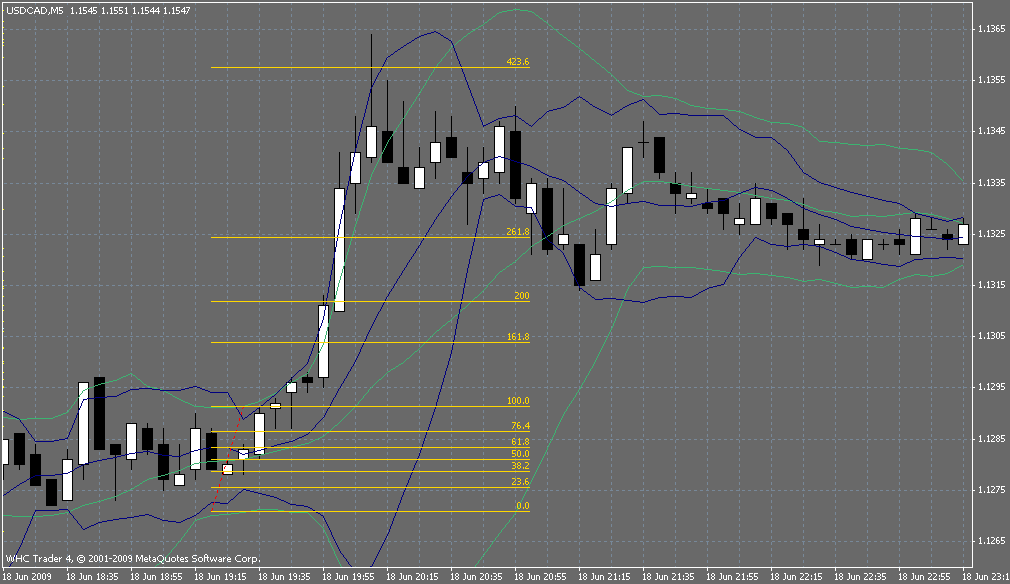
Task: Select the 18 Jun 19:55 time label
Action: pos(348,576)
